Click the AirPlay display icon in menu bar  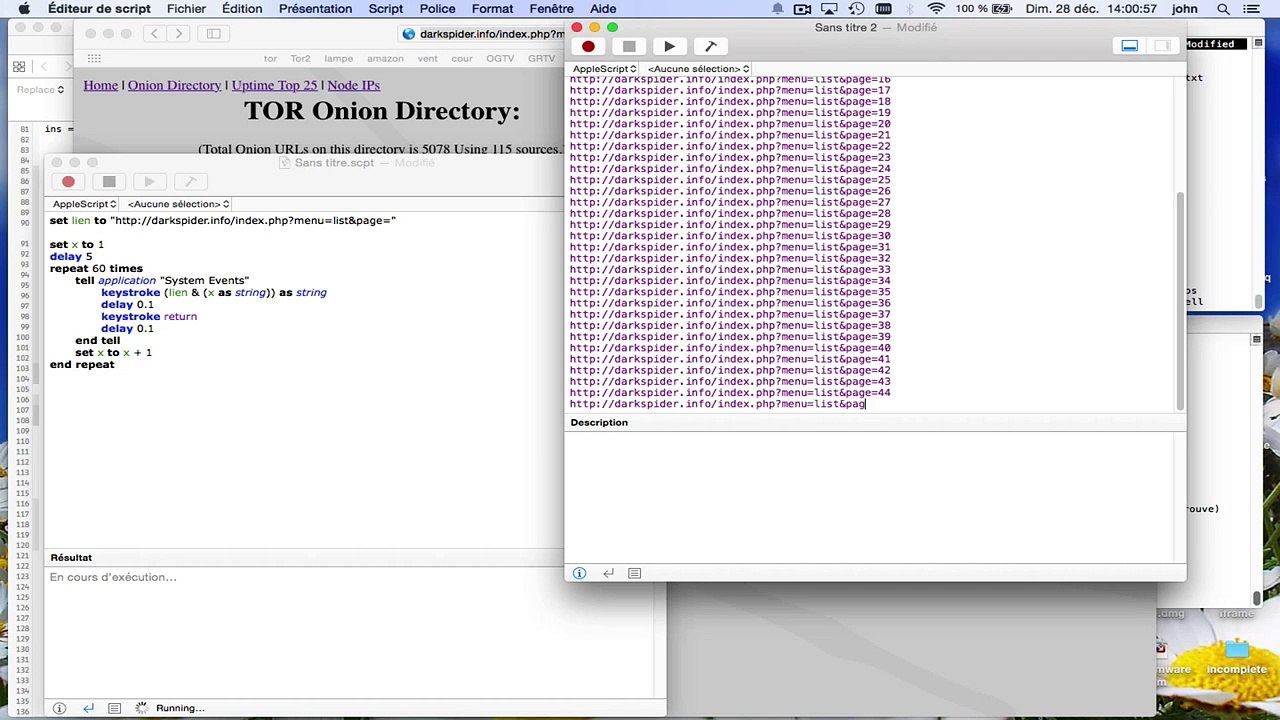click(829, 9)
